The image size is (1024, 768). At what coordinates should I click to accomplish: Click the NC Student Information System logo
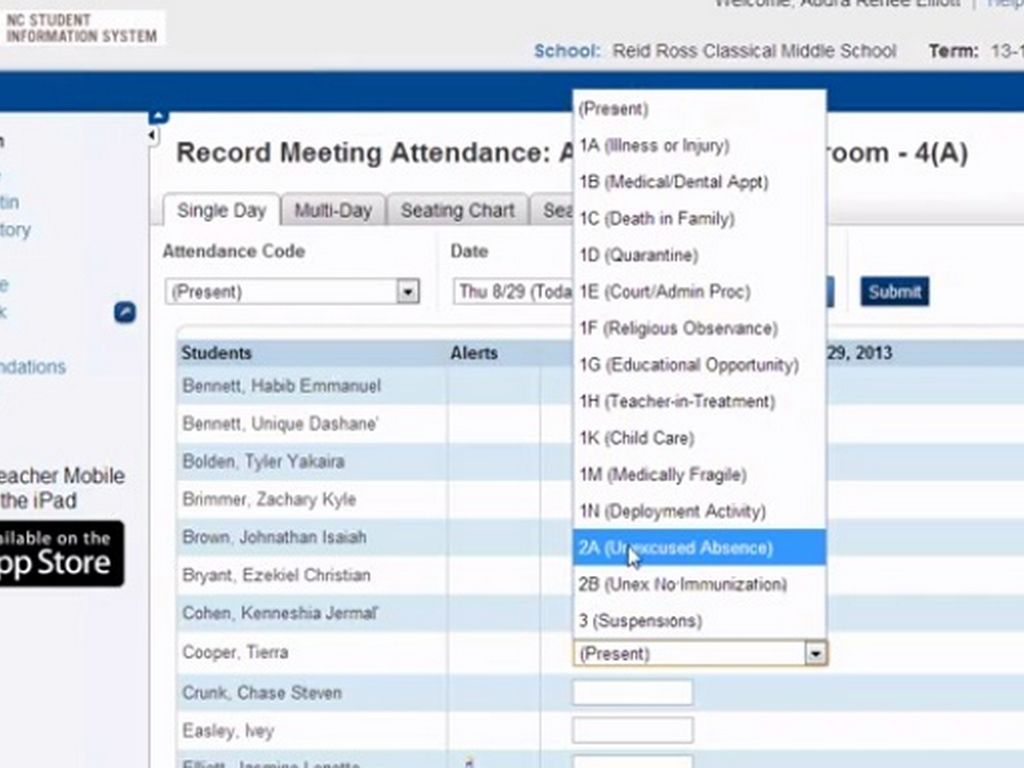click(82, 28)
